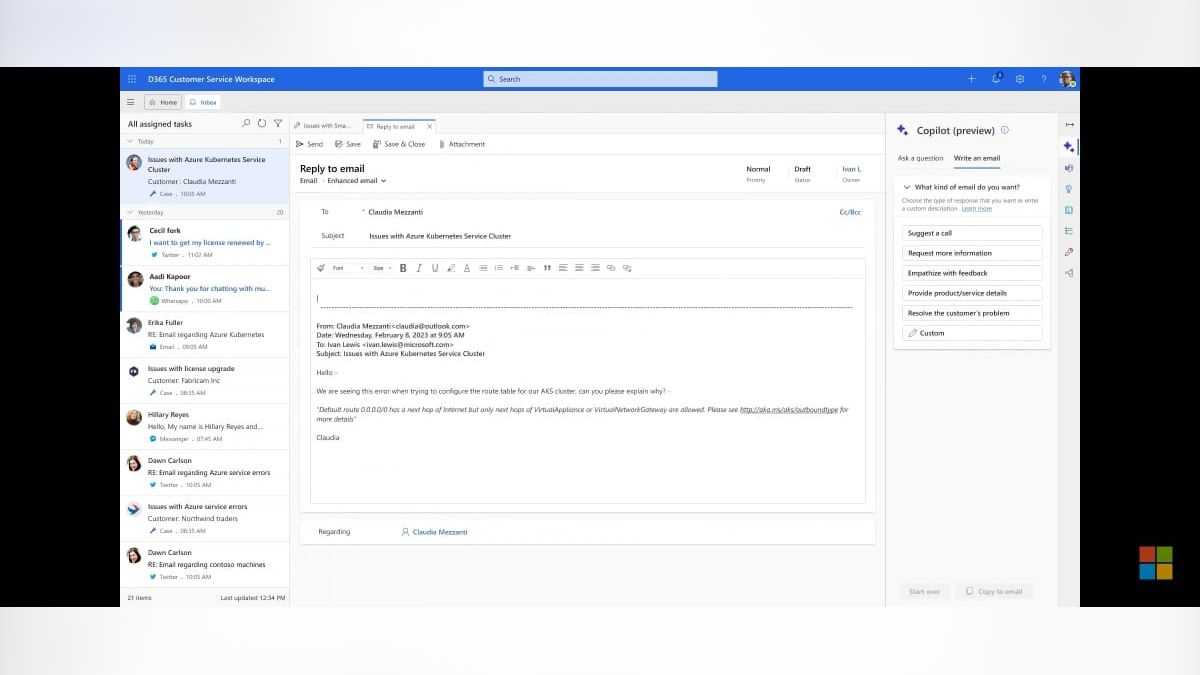The image size is (1200, 675).
Task: Toggle italic formatting in the email editor
Action: click(419, 268)
